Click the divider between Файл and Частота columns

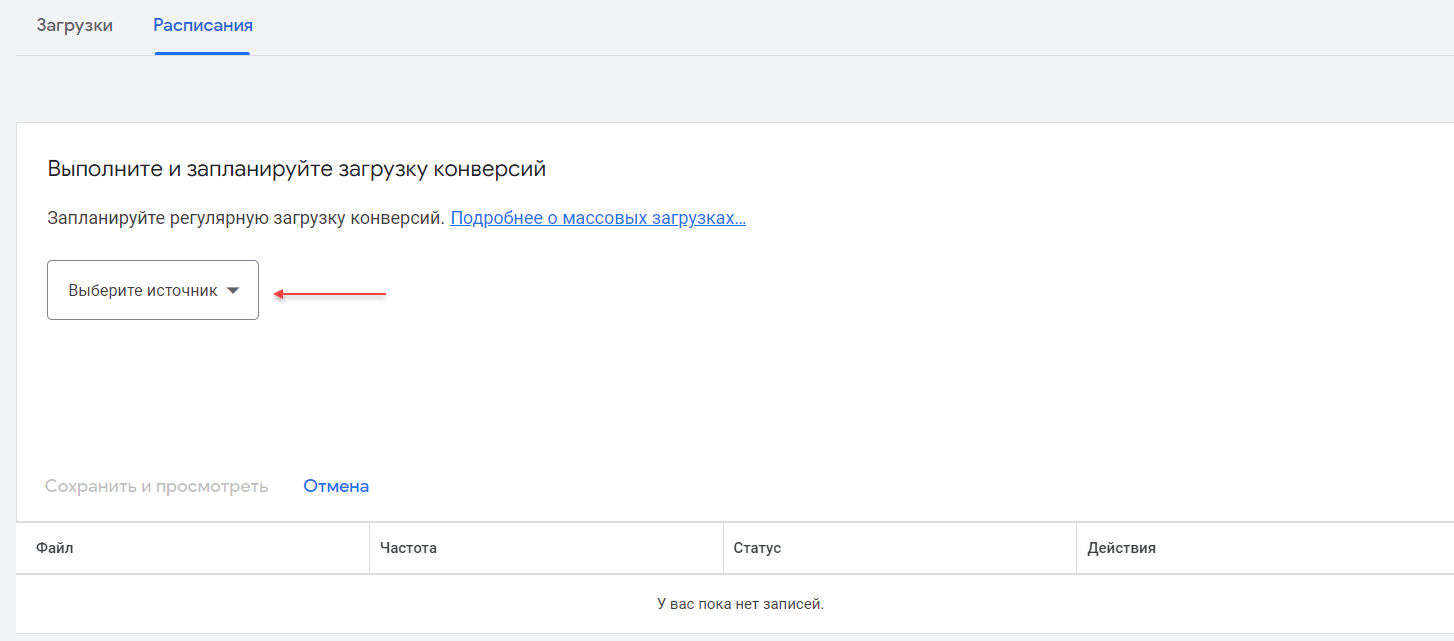point(369,548)
